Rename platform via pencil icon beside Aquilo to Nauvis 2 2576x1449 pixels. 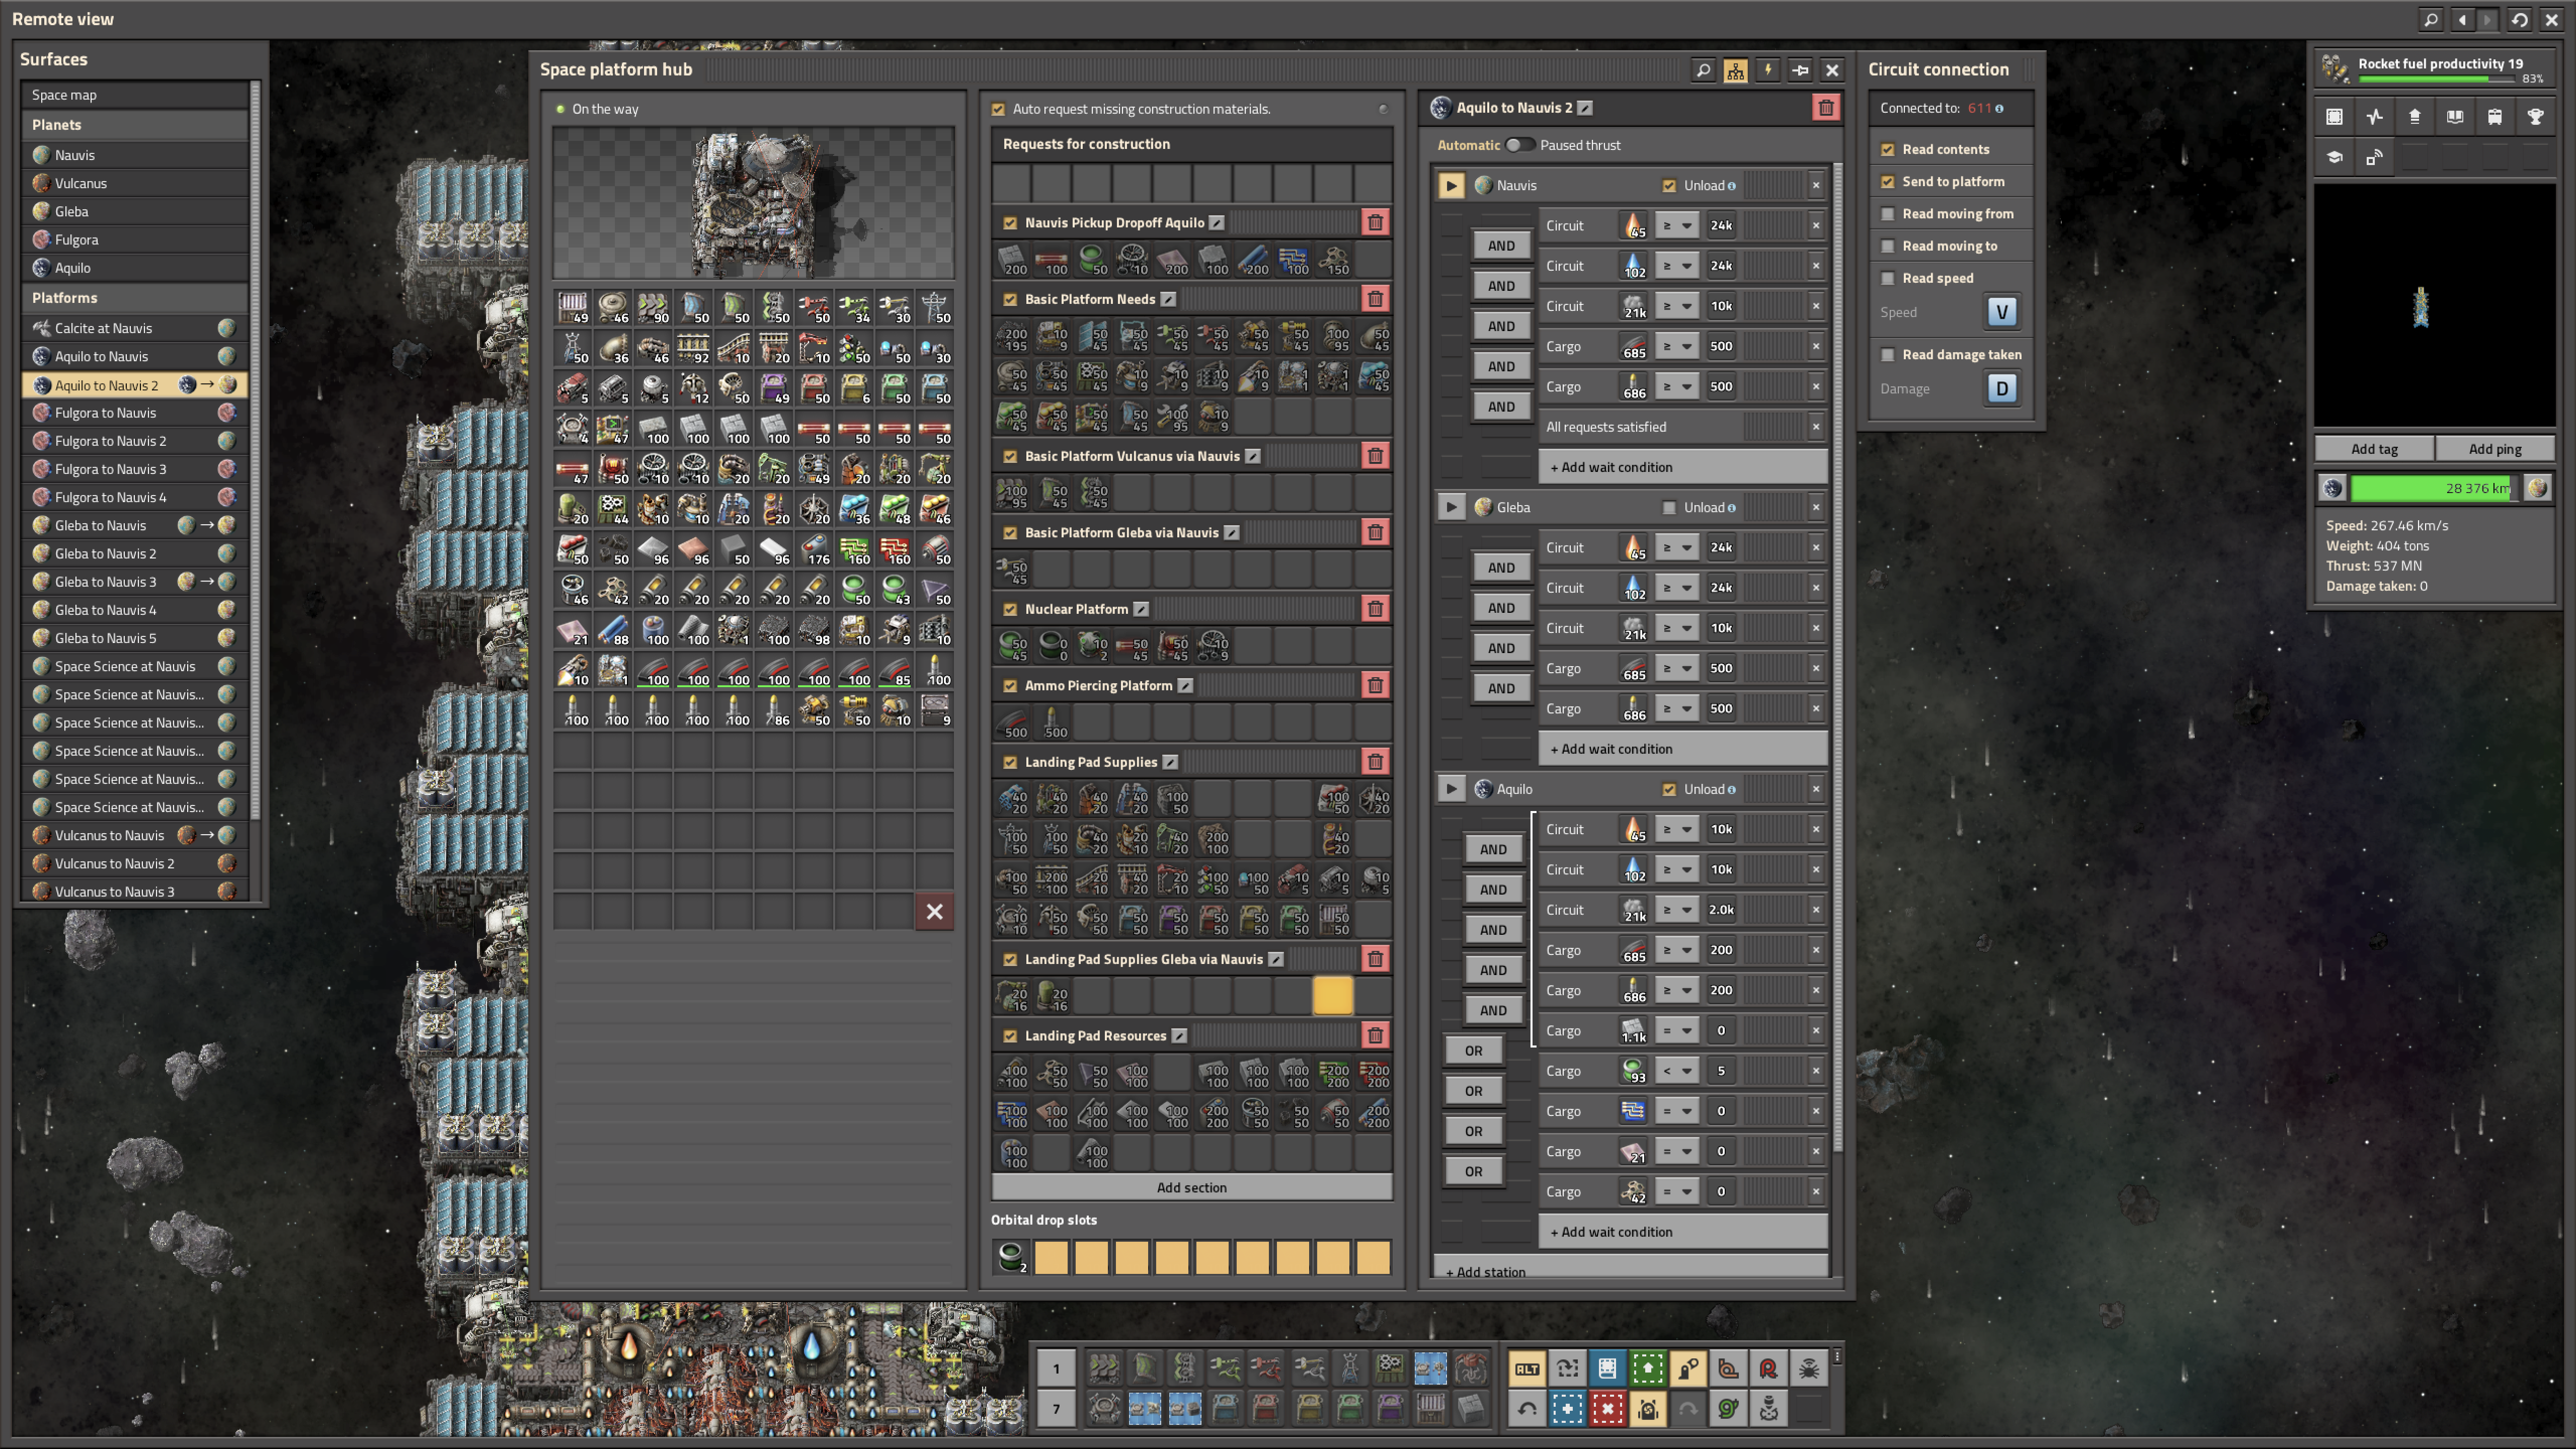(1585, 108)
